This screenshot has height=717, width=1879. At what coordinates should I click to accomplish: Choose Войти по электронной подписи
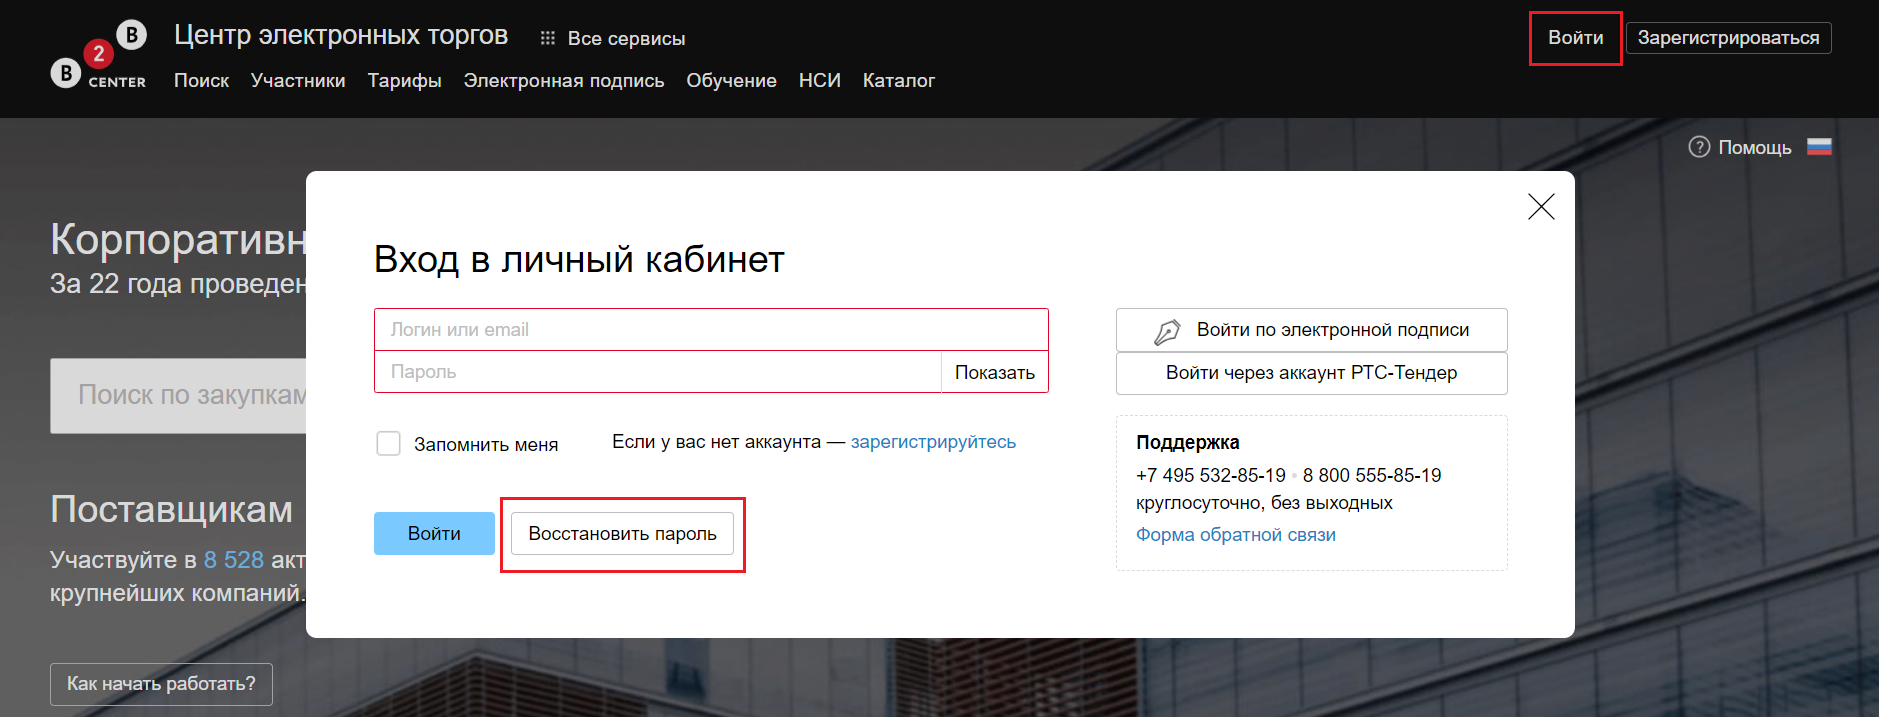click(x=1311, y=330)
